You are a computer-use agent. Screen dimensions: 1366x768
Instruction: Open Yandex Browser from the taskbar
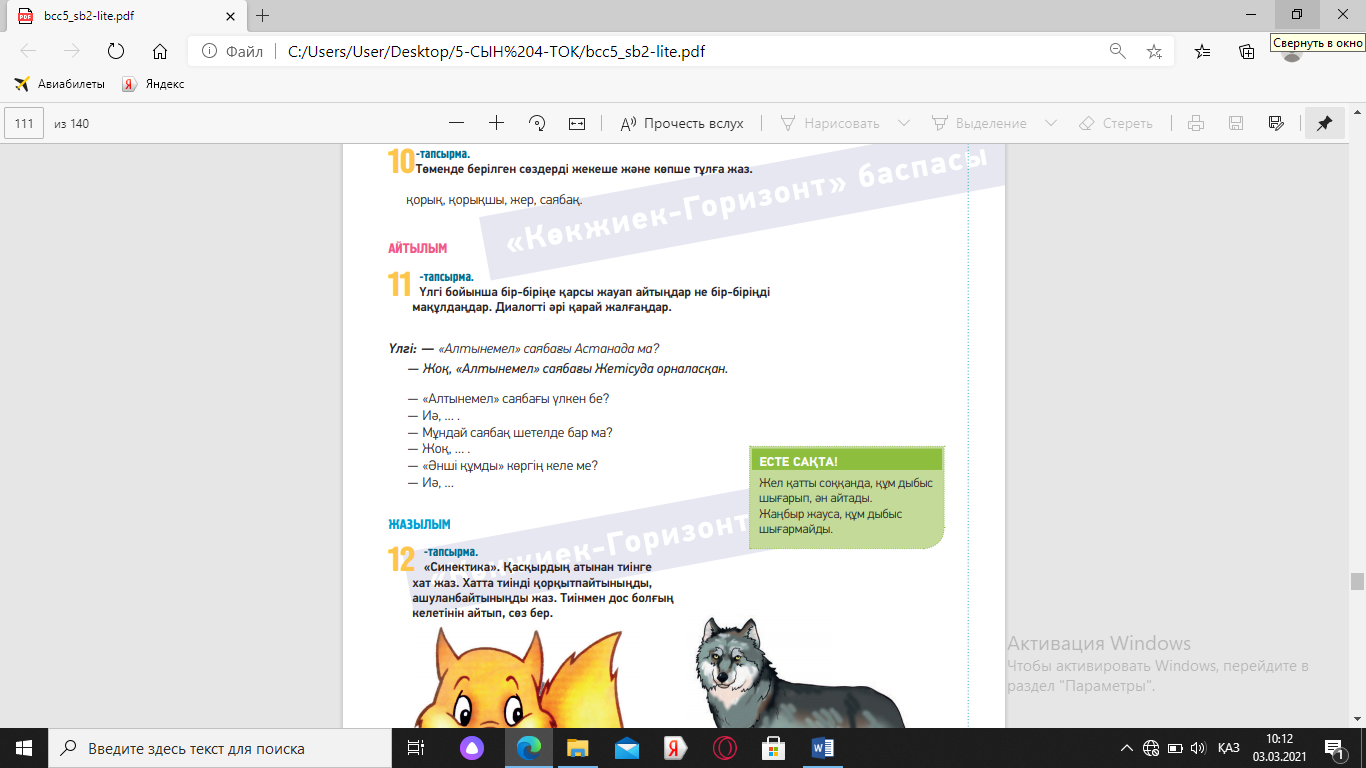point(676,748)
